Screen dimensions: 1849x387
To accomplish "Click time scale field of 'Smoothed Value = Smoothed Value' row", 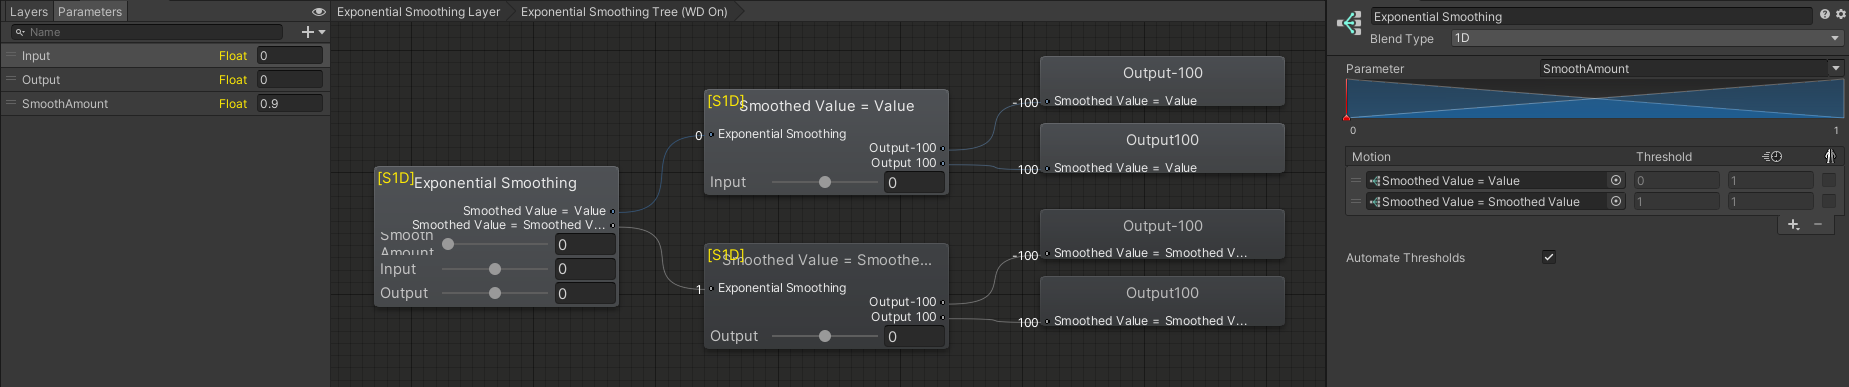I will pyautogui.click(x=1770, y=201).
